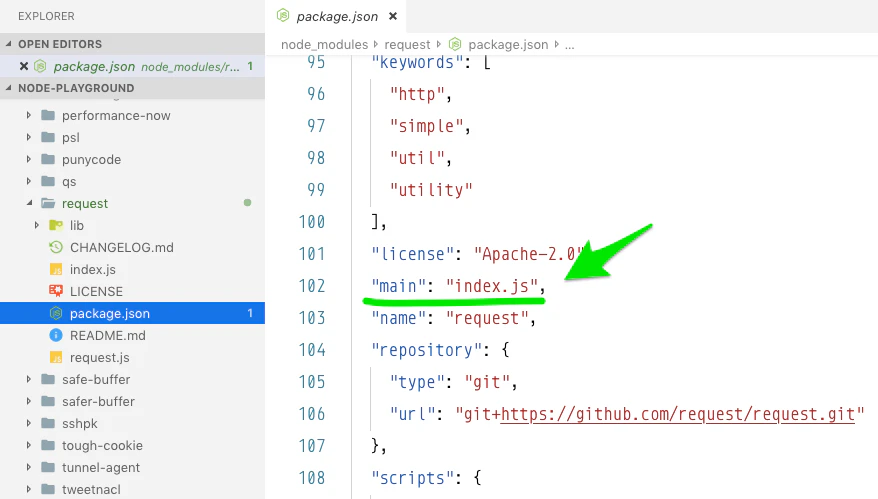The height and width of the screenshot is (499, 878).
Task: Click node_modules in the breadcrumb
Action: [x=324, y=44]
